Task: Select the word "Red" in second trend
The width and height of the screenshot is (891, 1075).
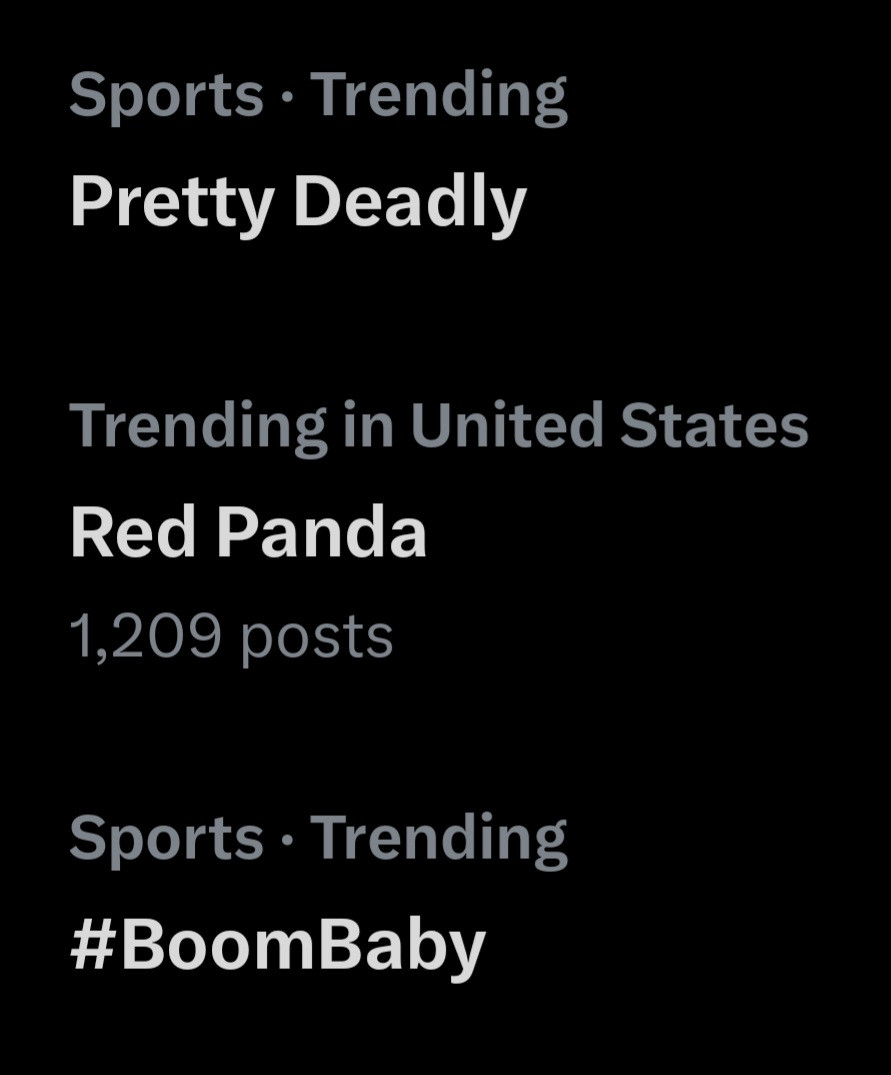Action: click(134, 532)
